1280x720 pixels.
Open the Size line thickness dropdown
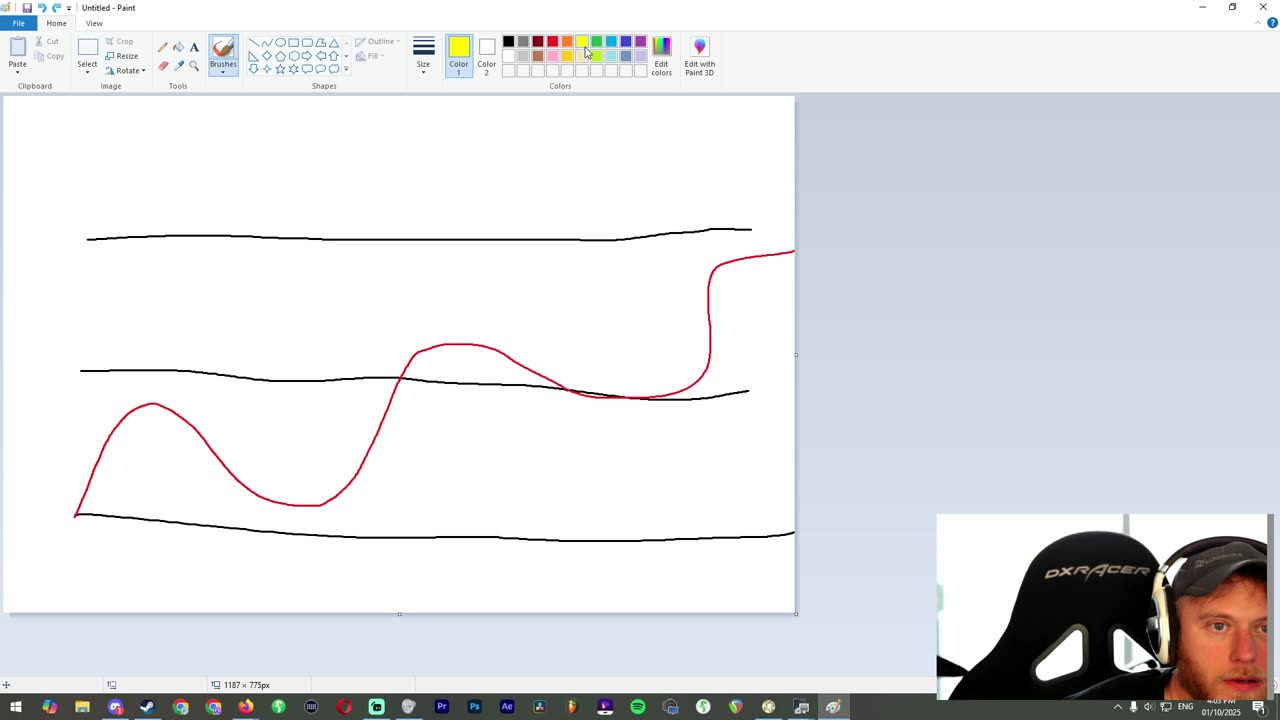(x=424, y=57)
